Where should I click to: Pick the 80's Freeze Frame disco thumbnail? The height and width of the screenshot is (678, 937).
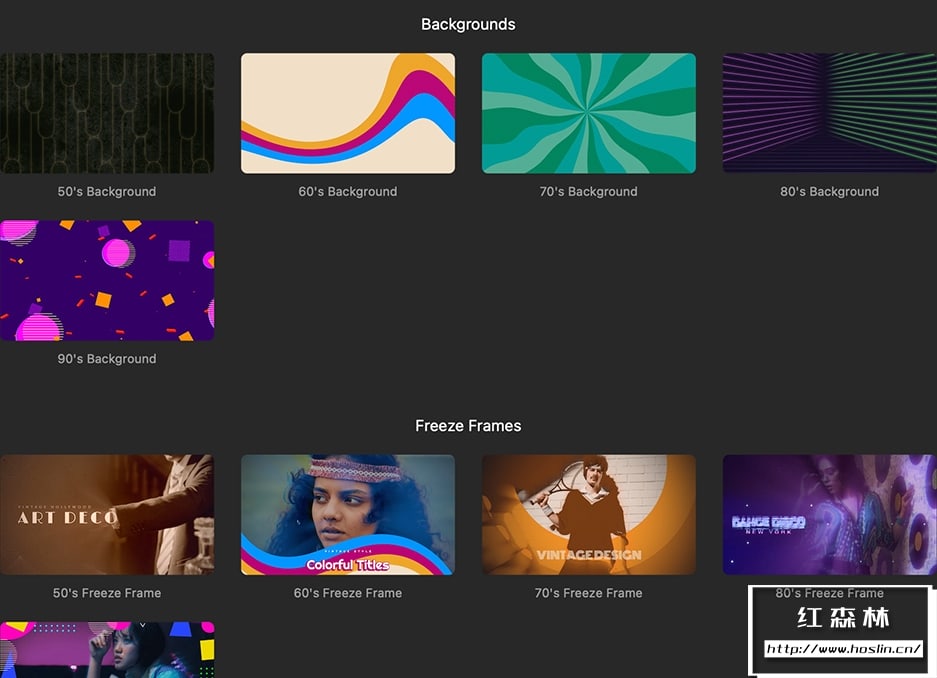(x=829, y=515)
